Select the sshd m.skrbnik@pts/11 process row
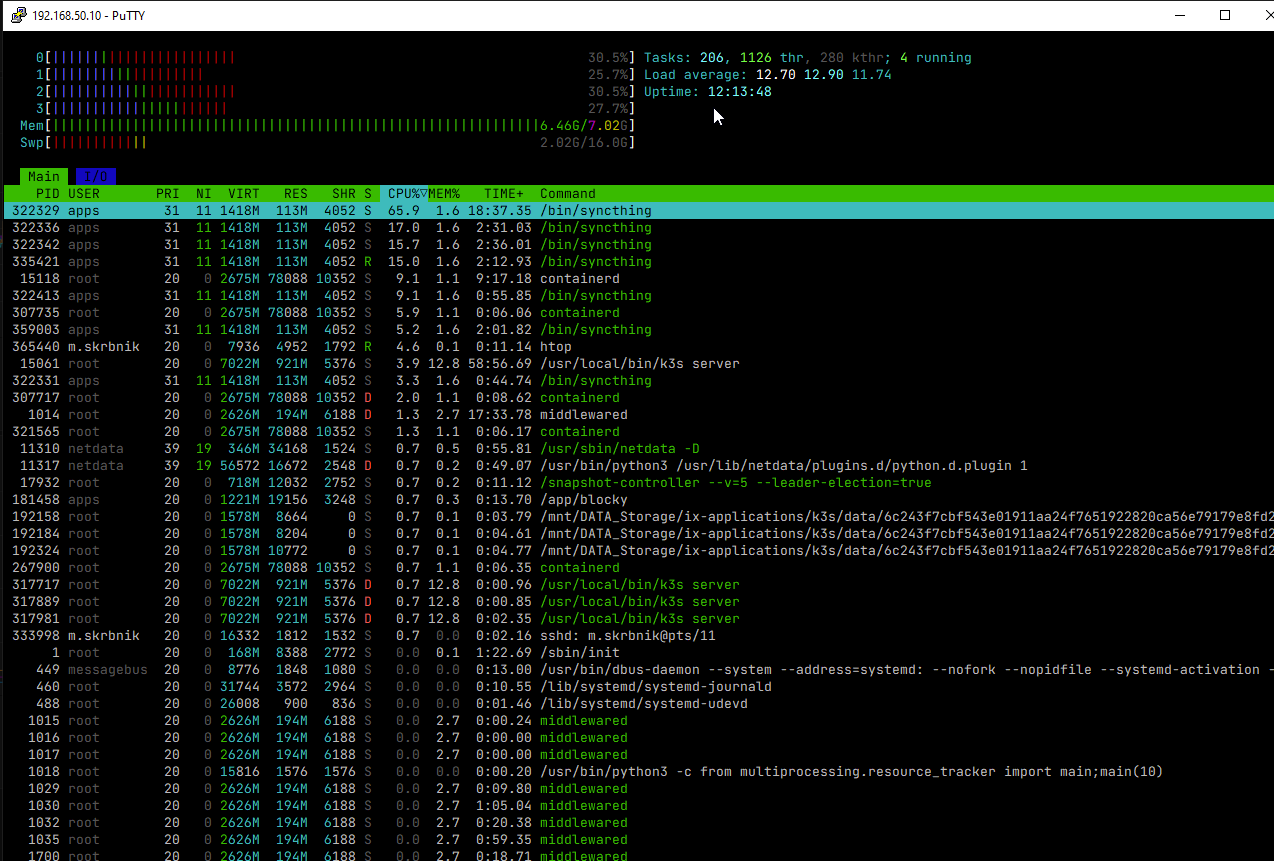 click(639, 636)
